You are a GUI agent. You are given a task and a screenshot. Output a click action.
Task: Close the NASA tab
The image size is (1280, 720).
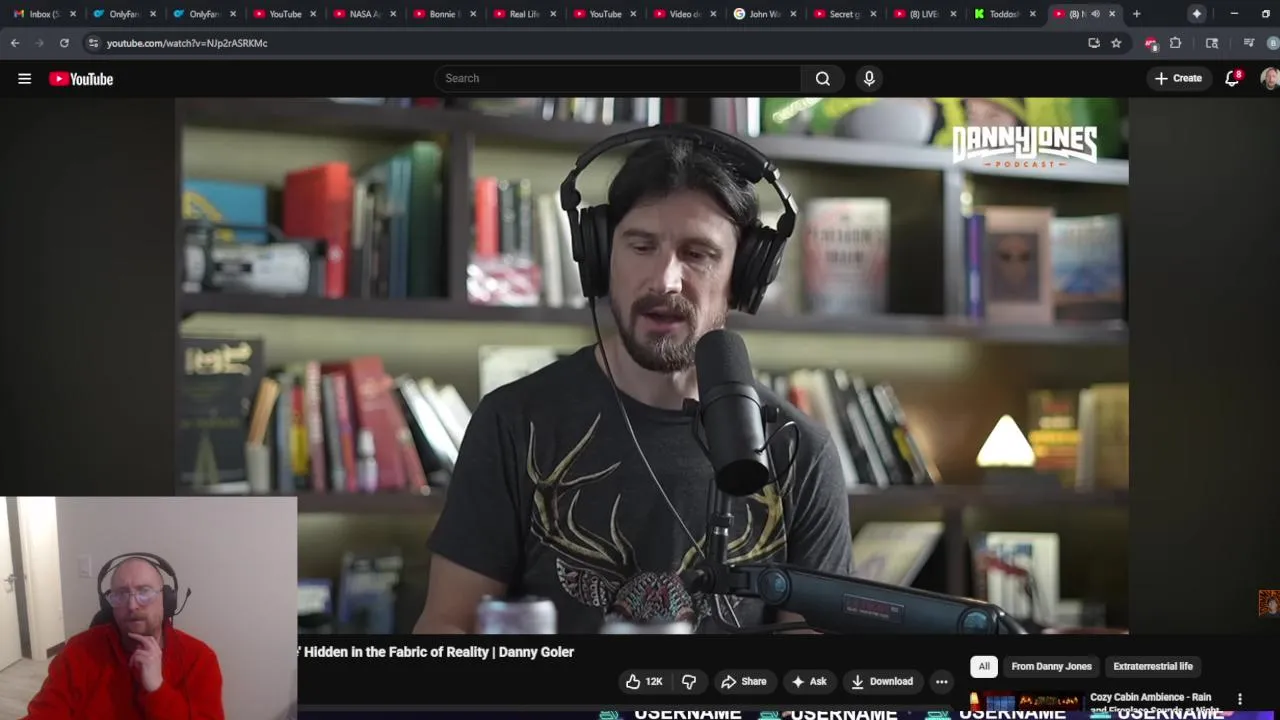click(x=392, y=14)
